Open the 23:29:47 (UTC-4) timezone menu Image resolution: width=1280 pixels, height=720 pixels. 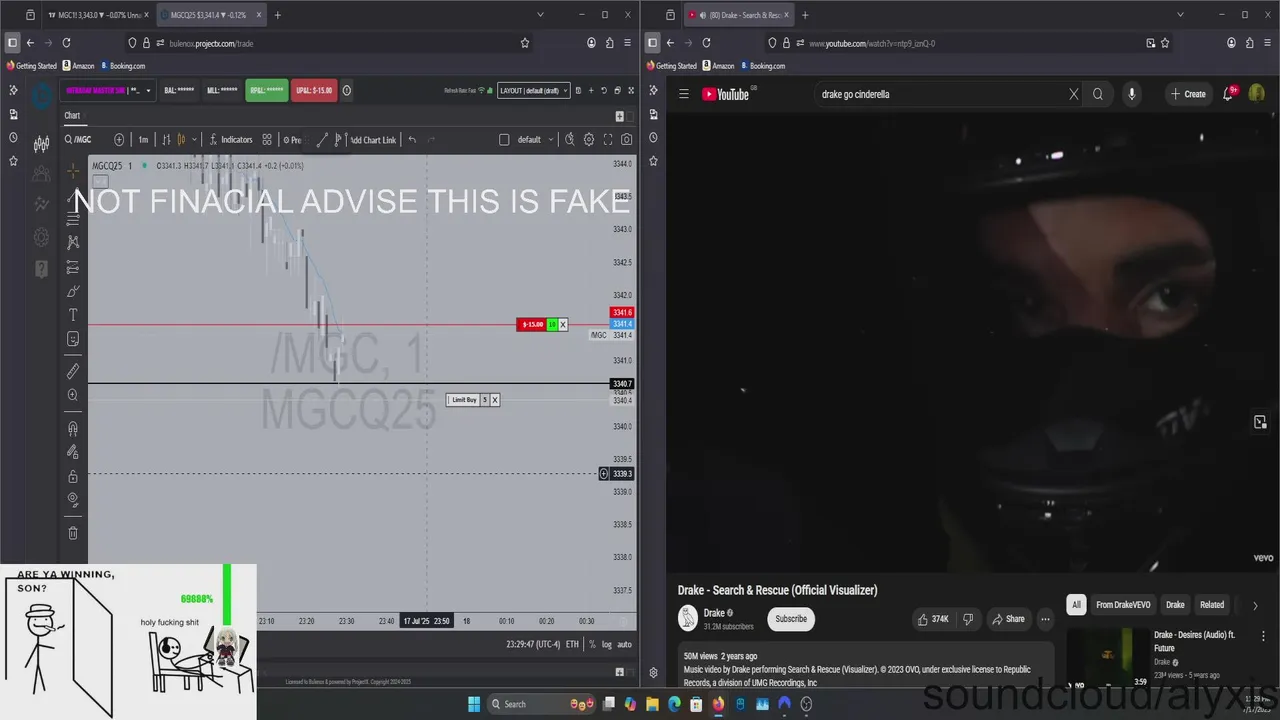click(533, 645)
